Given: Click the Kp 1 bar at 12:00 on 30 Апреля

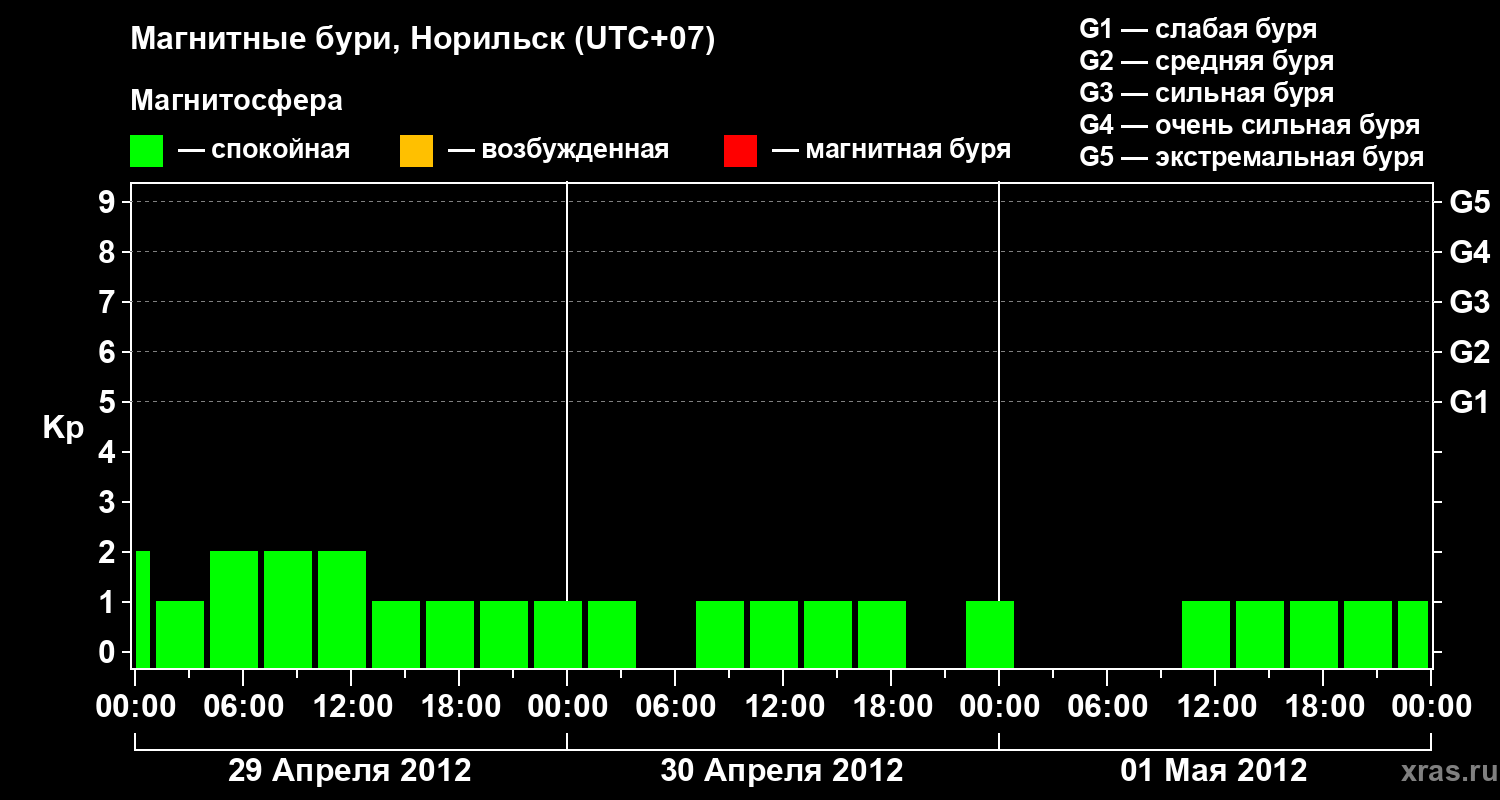Looking at the screenshot, I should pyautogui.click(x=774, y=634).
